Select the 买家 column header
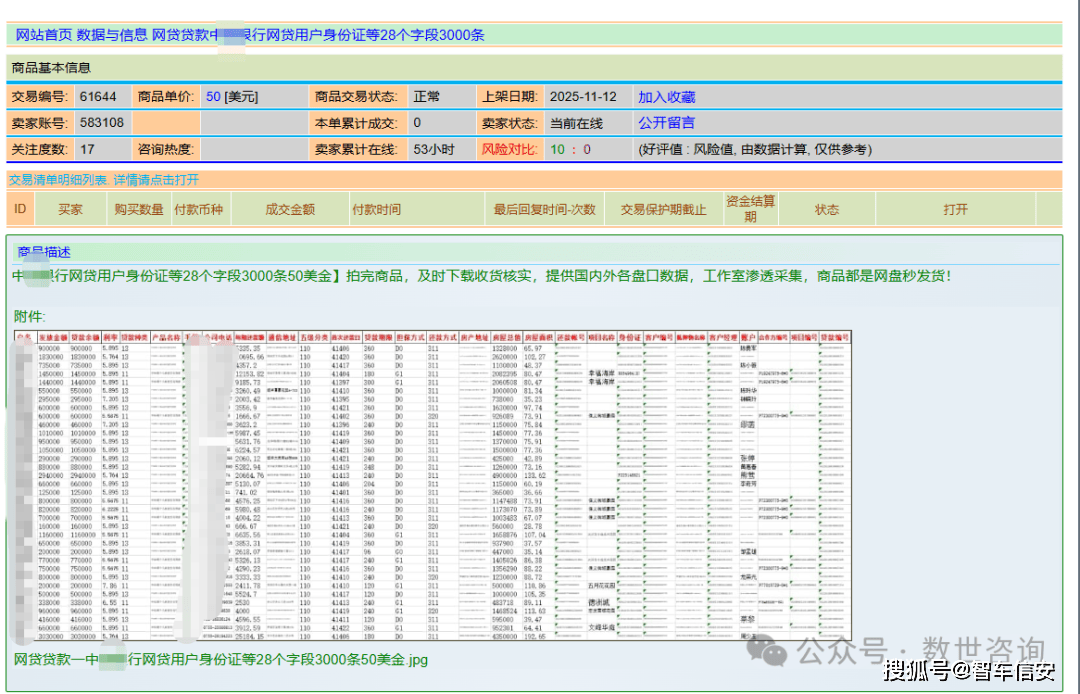Image resolution: width=1080 pixels, height=694 pixels. (70, 209)
